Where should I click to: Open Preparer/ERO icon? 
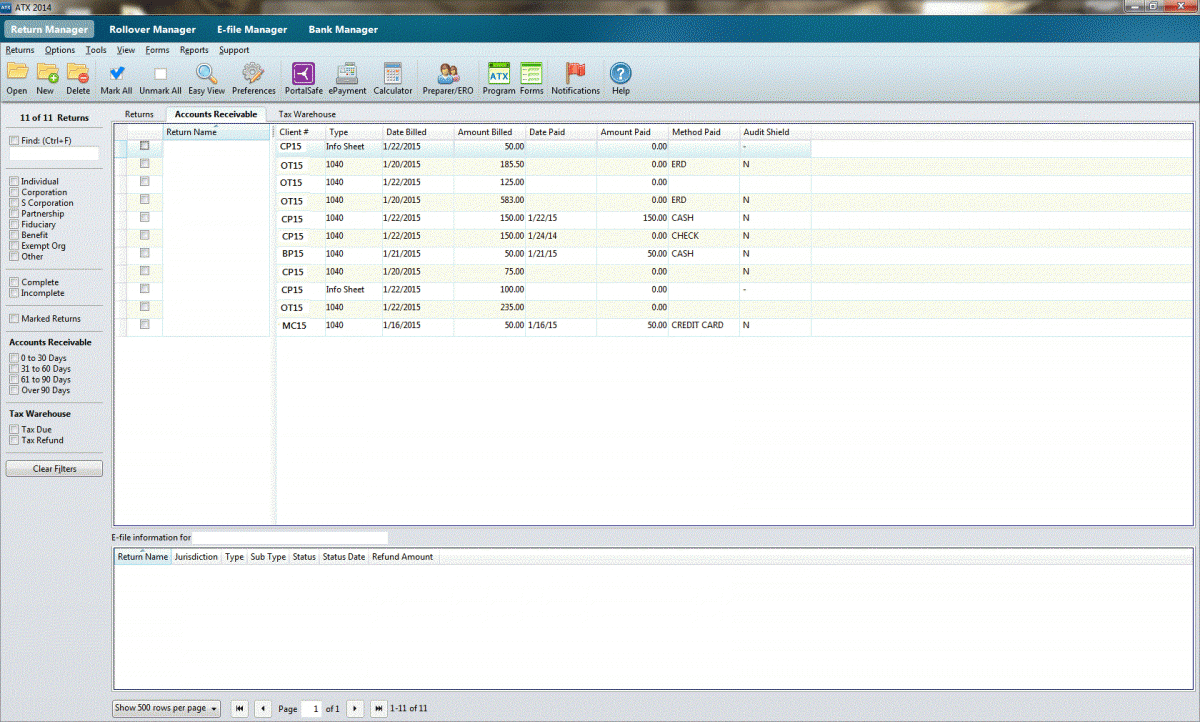tap(448, 73)
